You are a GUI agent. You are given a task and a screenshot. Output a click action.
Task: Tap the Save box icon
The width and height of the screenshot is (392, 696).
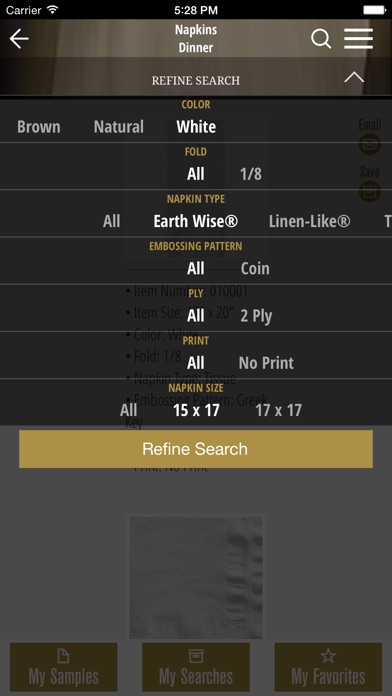point(369,191)
